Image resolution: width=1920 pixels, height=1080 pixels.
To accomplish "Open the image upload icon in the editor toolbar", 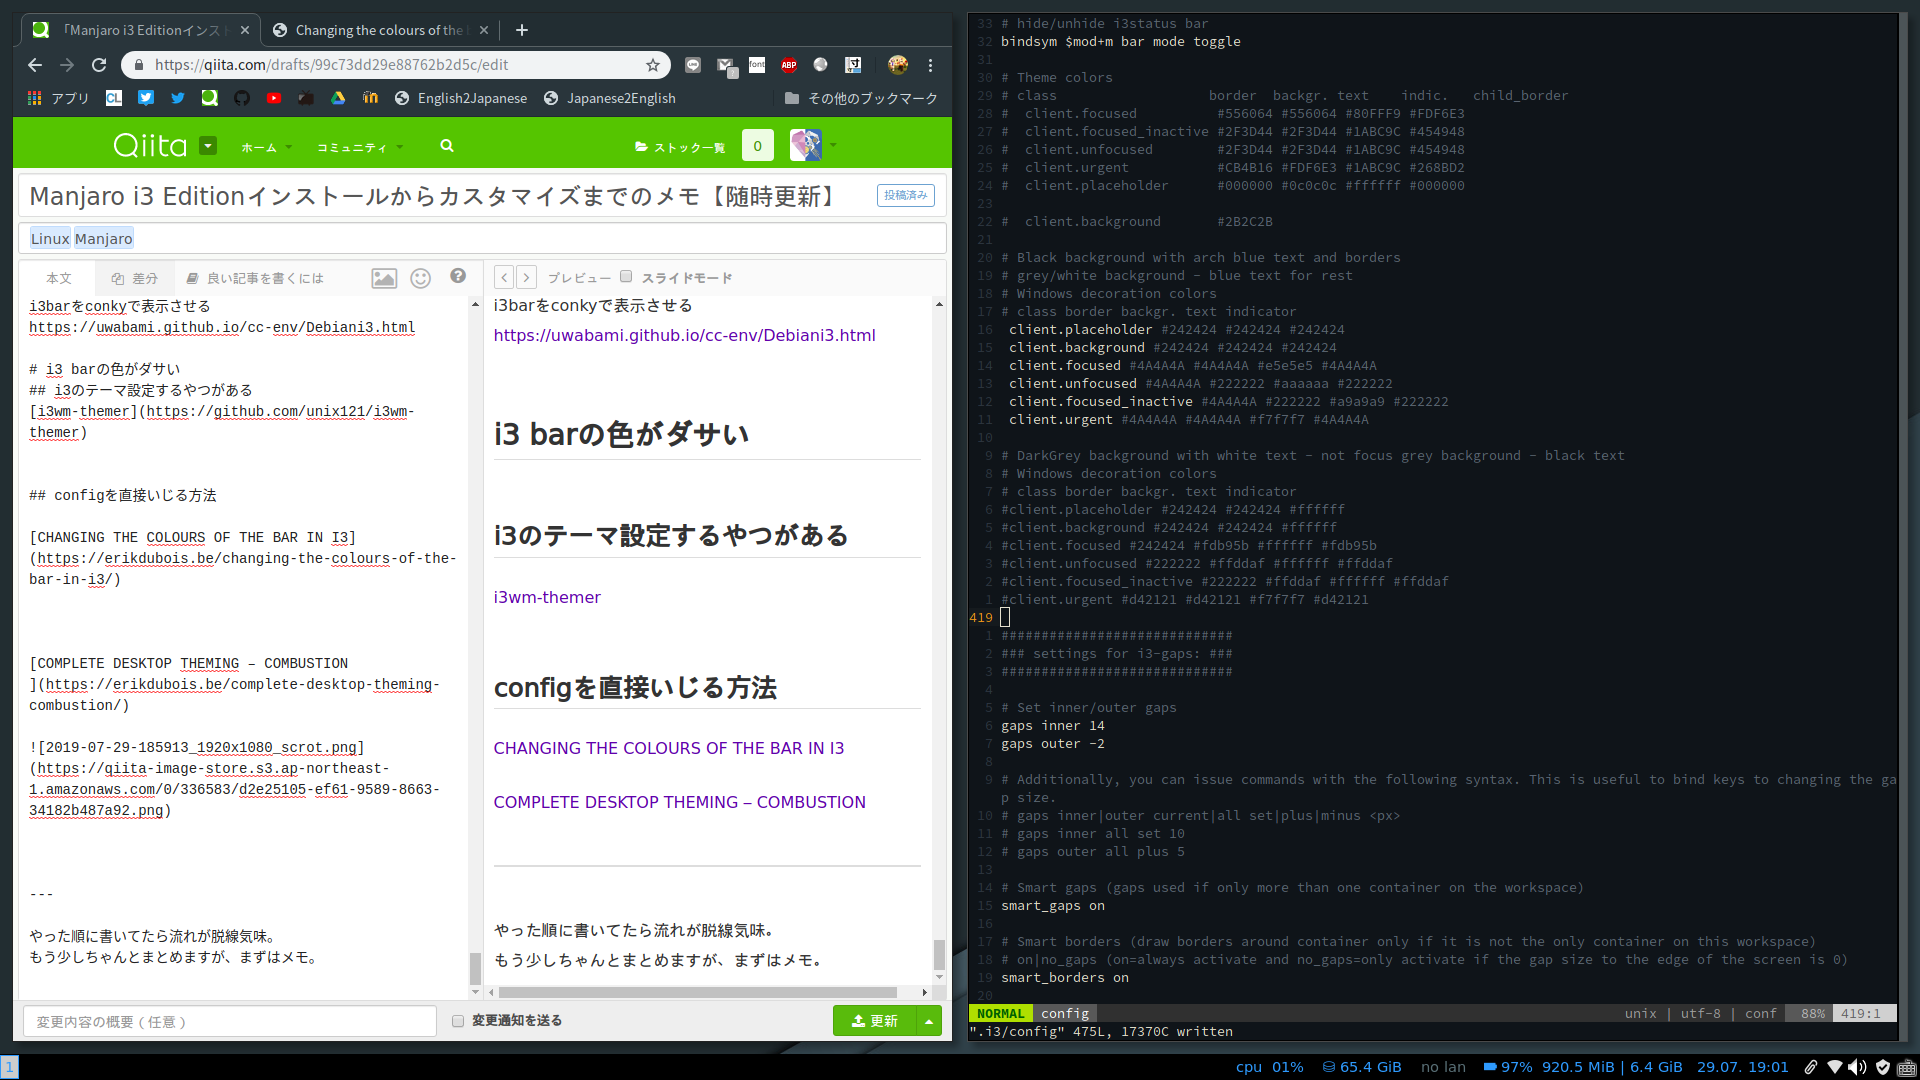I will coord(384,278).
